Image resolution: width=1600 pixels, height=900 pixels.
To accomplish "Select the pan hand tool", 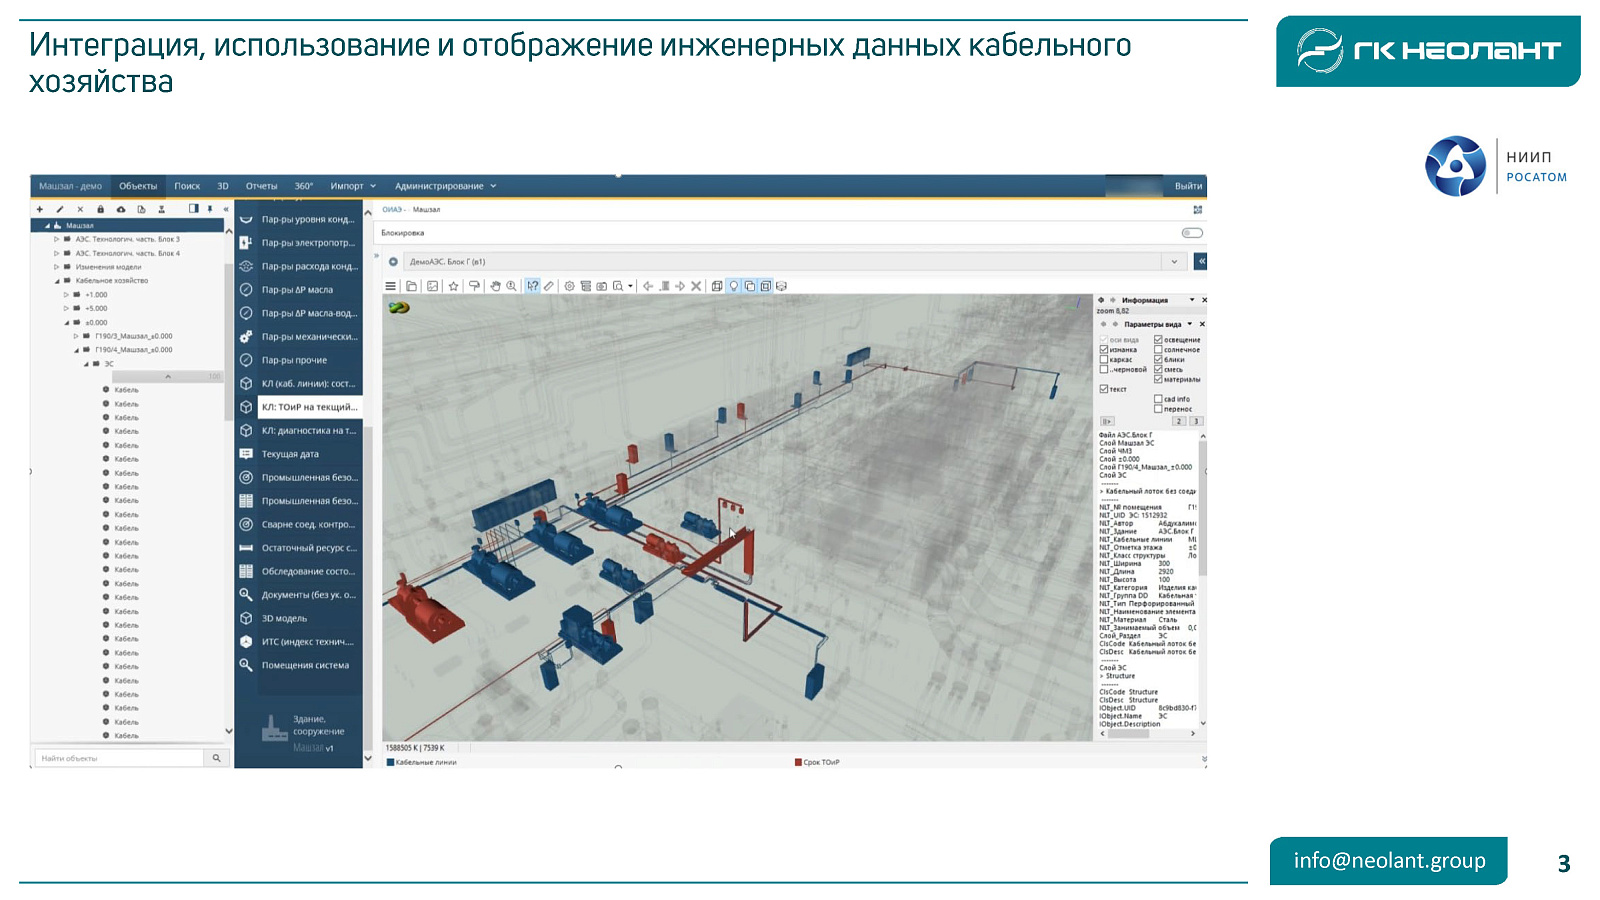I will pyautogui.click(x=495, y=286).
